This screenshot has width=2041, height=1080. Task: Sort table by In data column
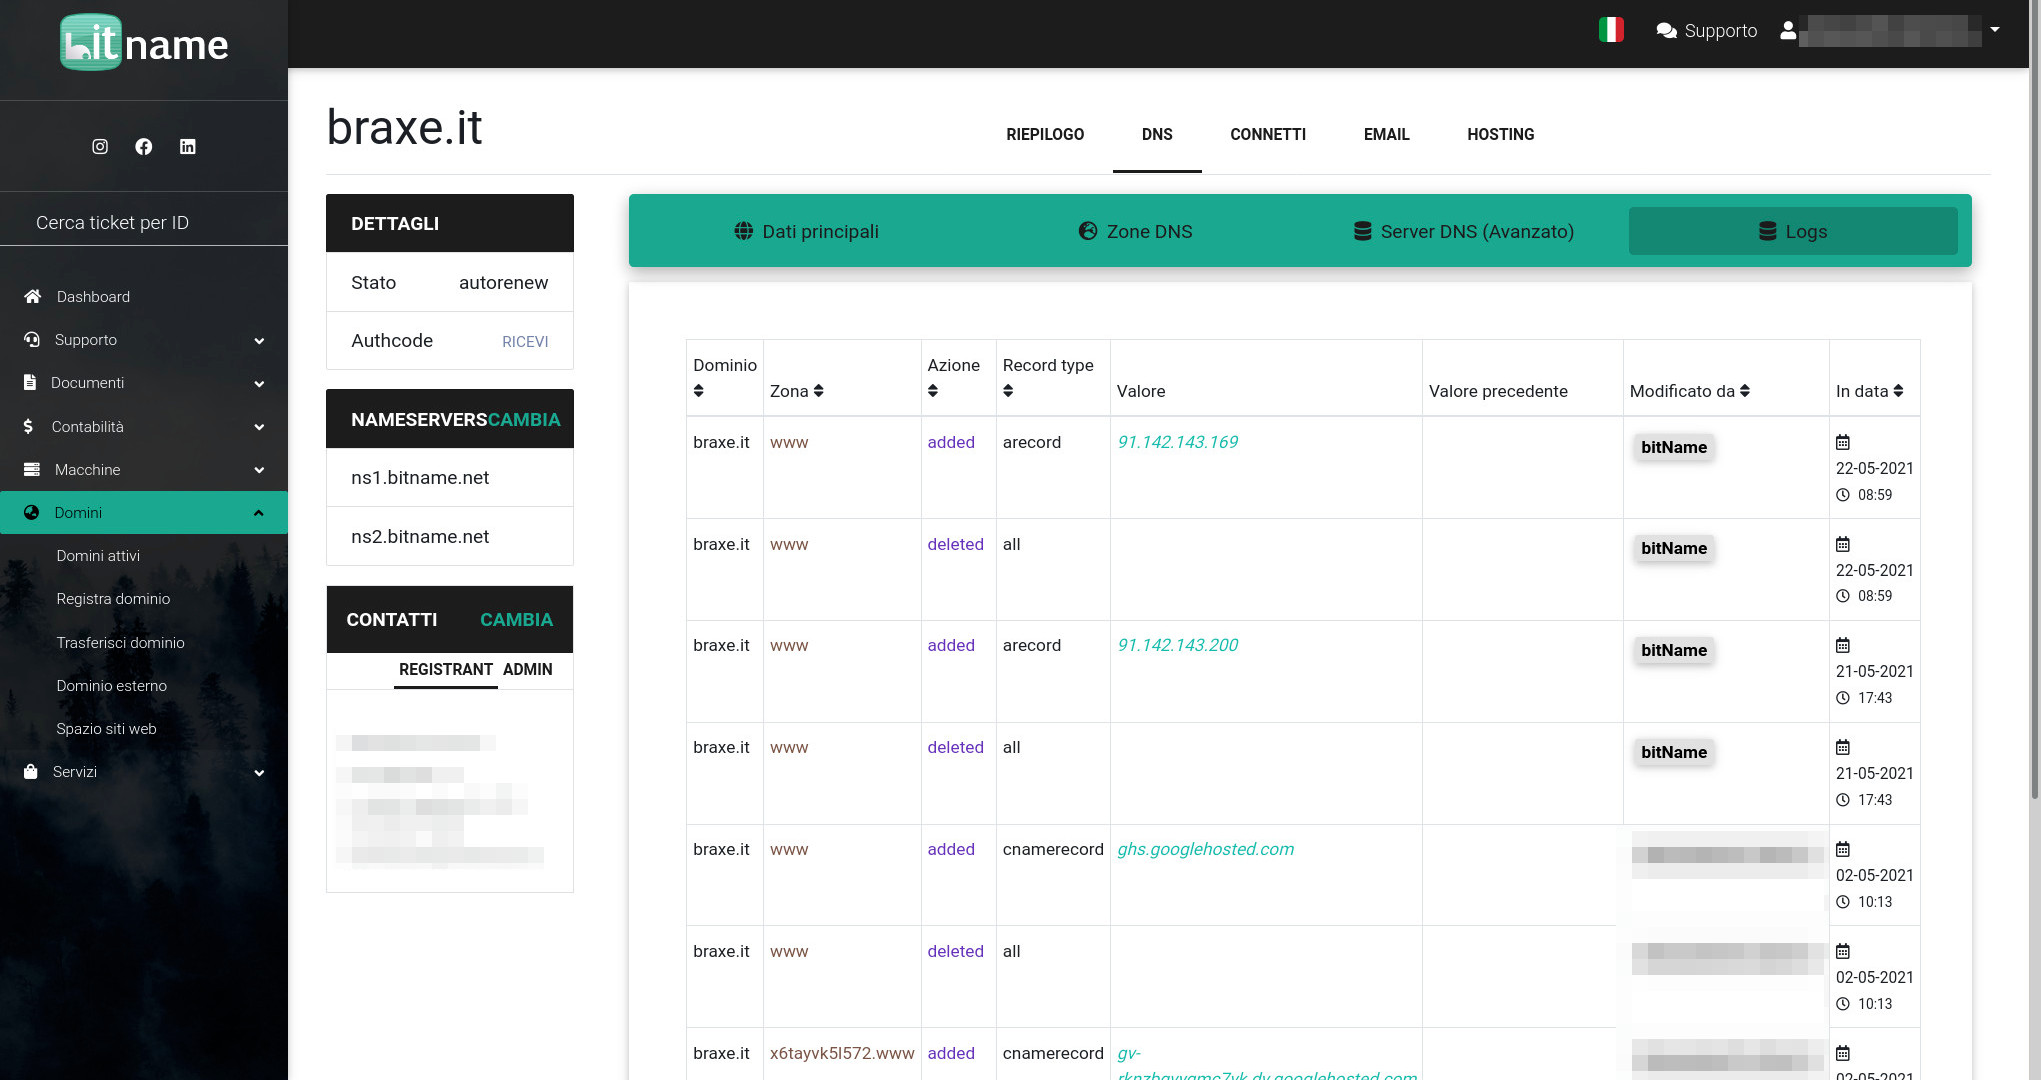tap(1898, 391)
